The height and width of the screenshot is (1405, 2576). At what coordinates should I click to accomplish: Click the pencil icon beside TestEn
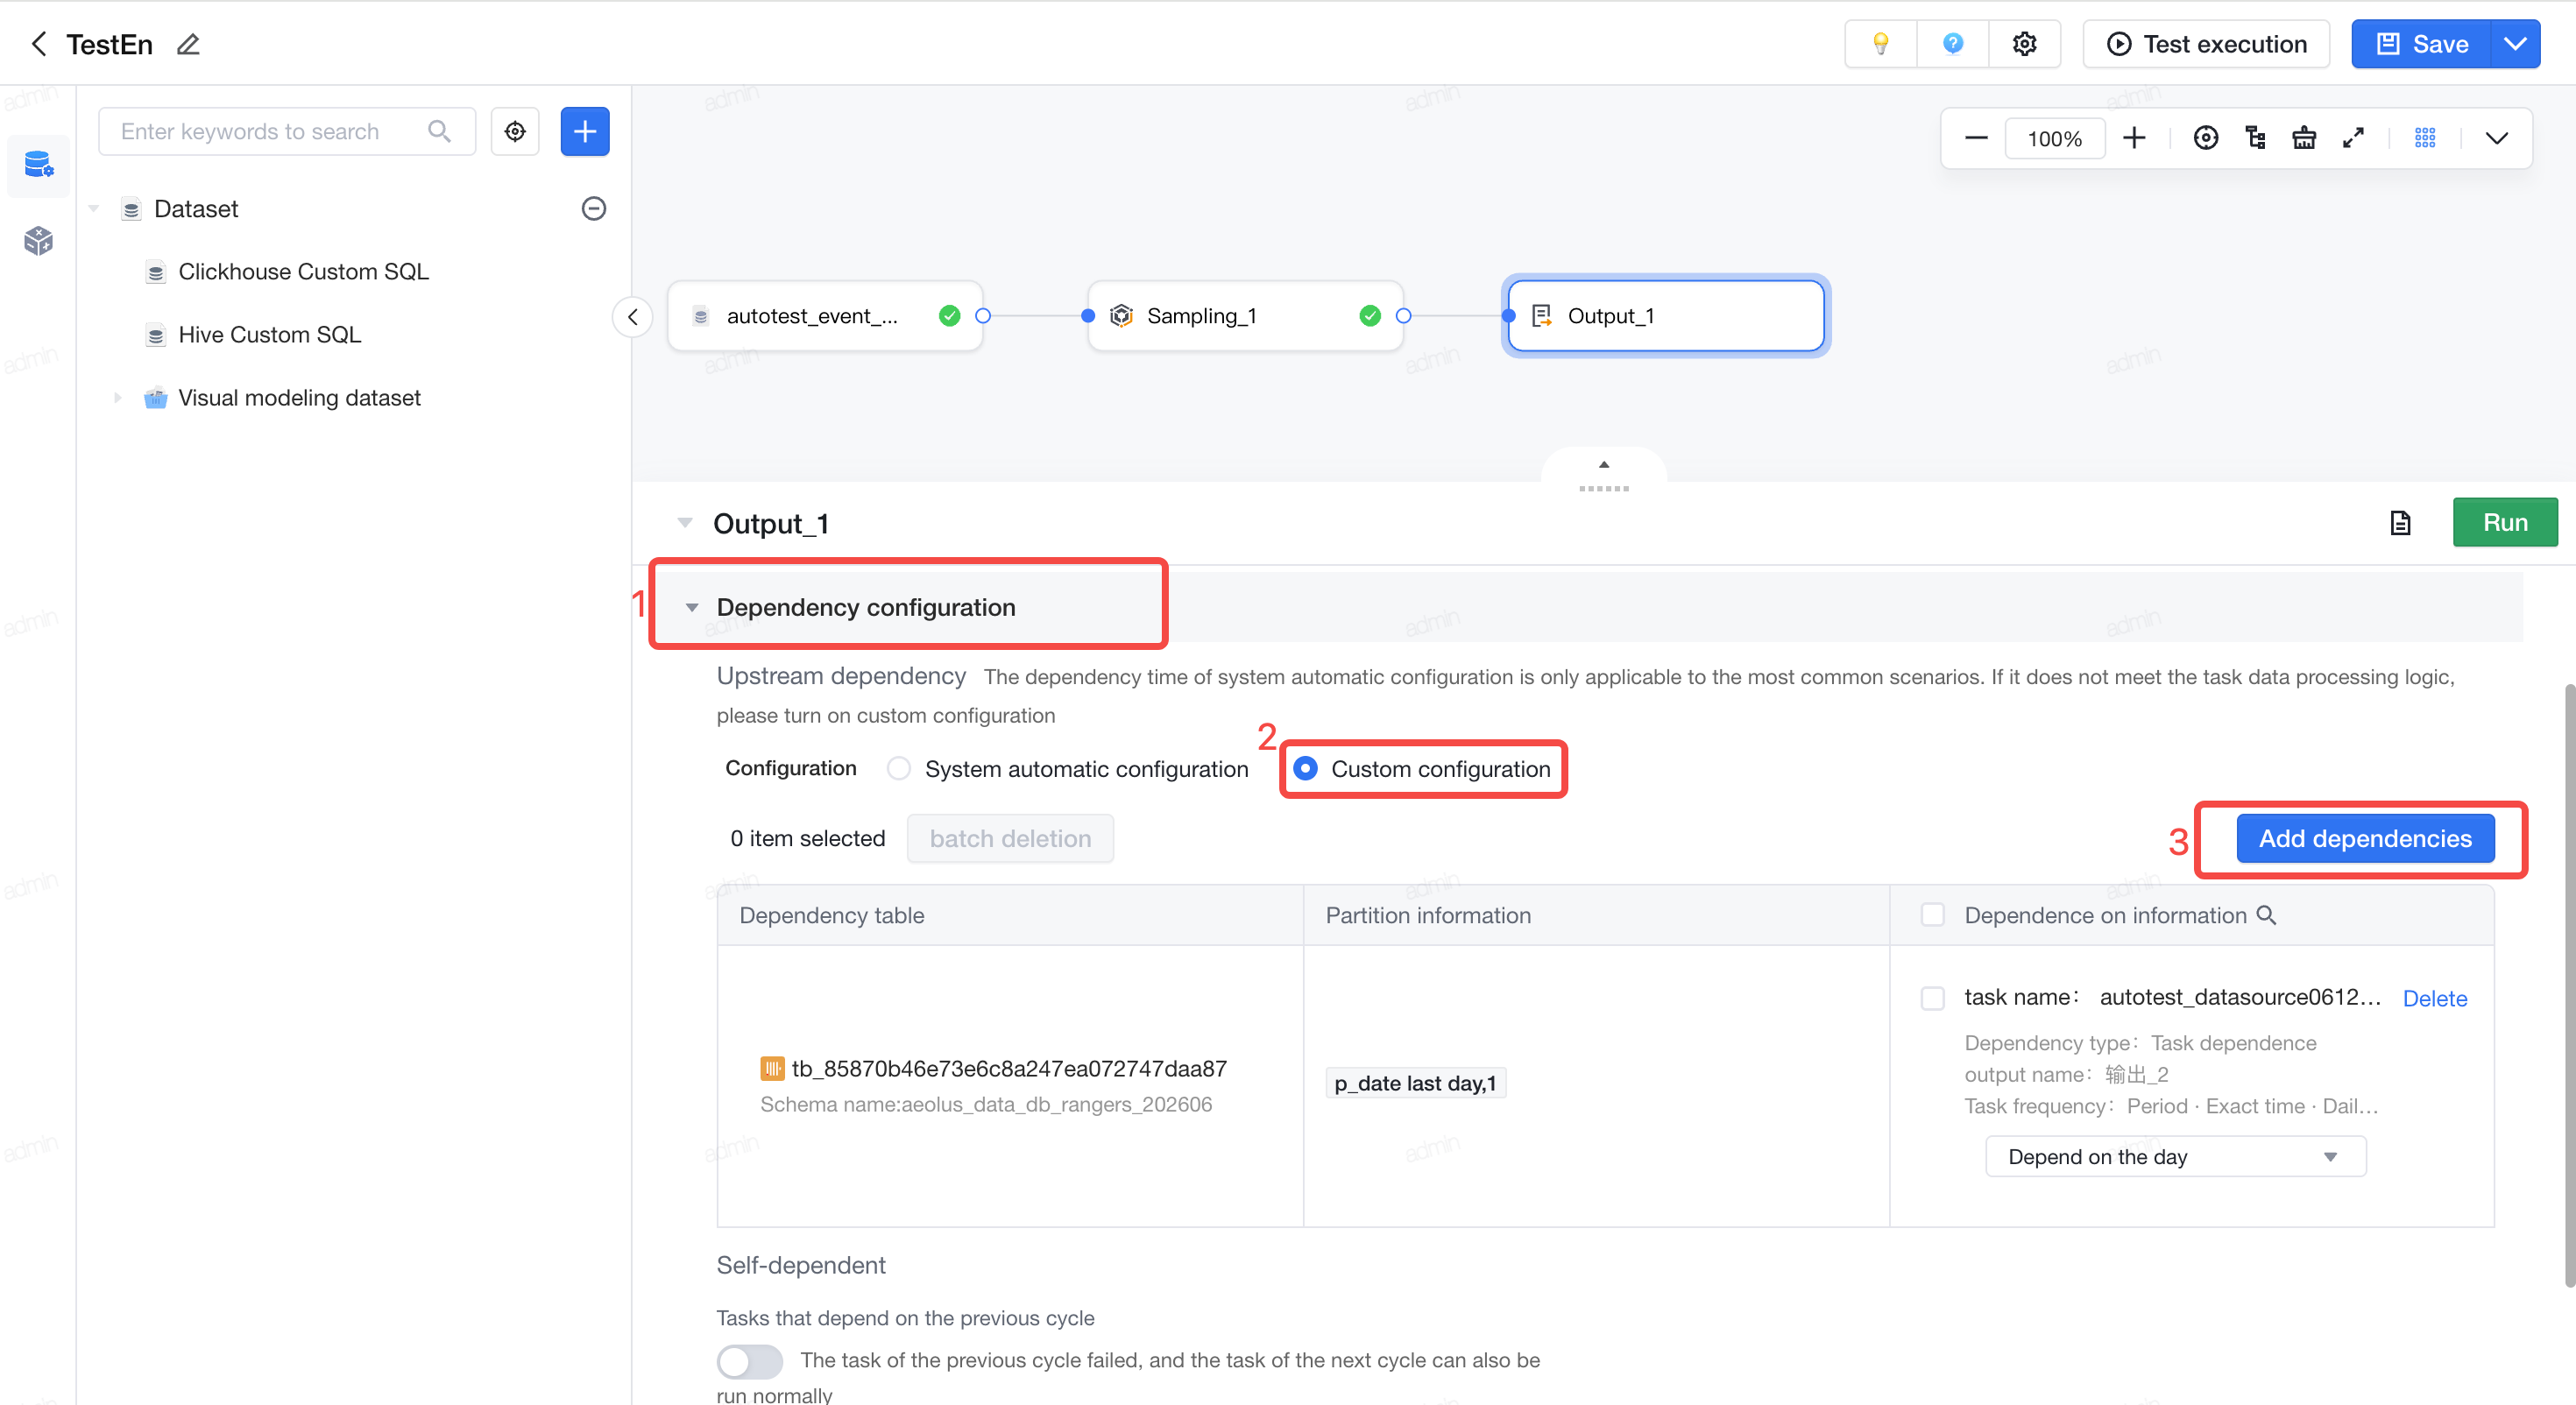(188, 44)
